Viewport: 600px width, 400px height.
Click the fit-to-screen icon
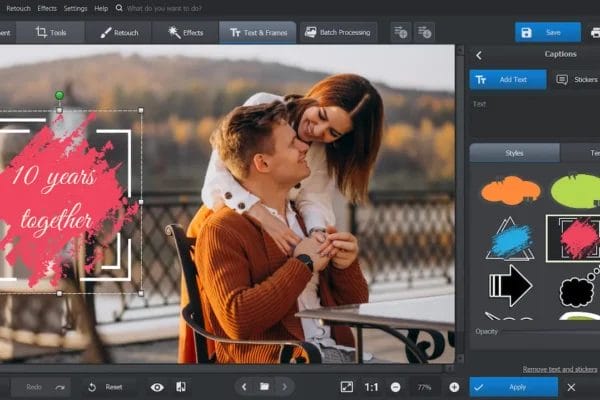[x=346, y=387]
